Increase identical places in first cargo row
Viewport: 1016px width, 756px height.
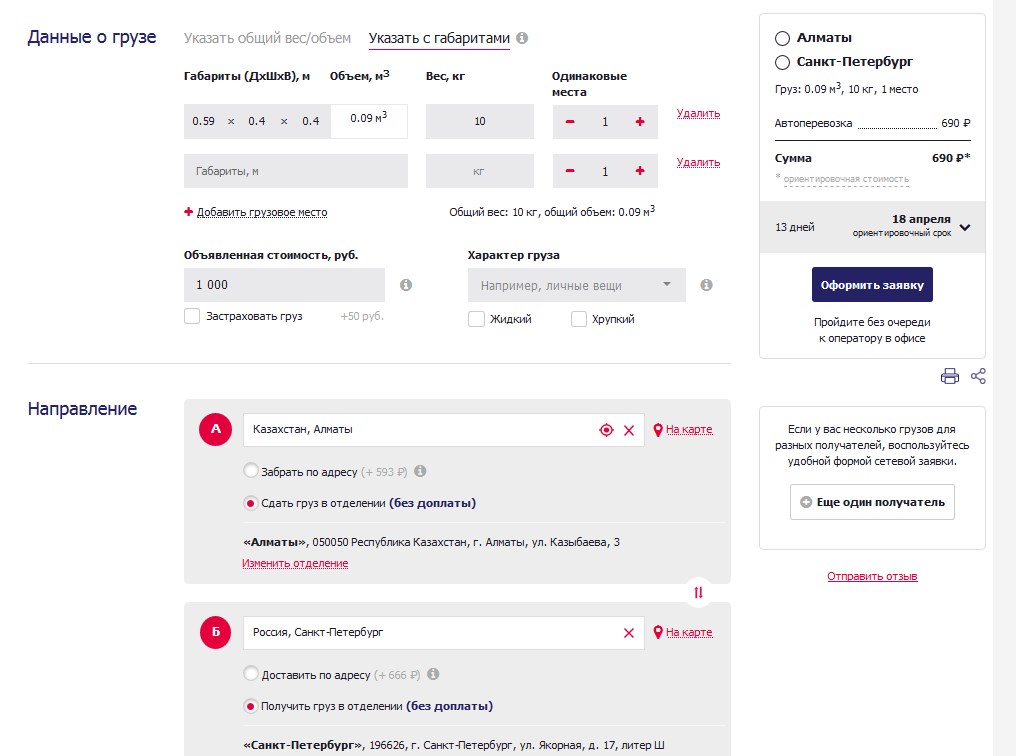click(x=640, y=122)
